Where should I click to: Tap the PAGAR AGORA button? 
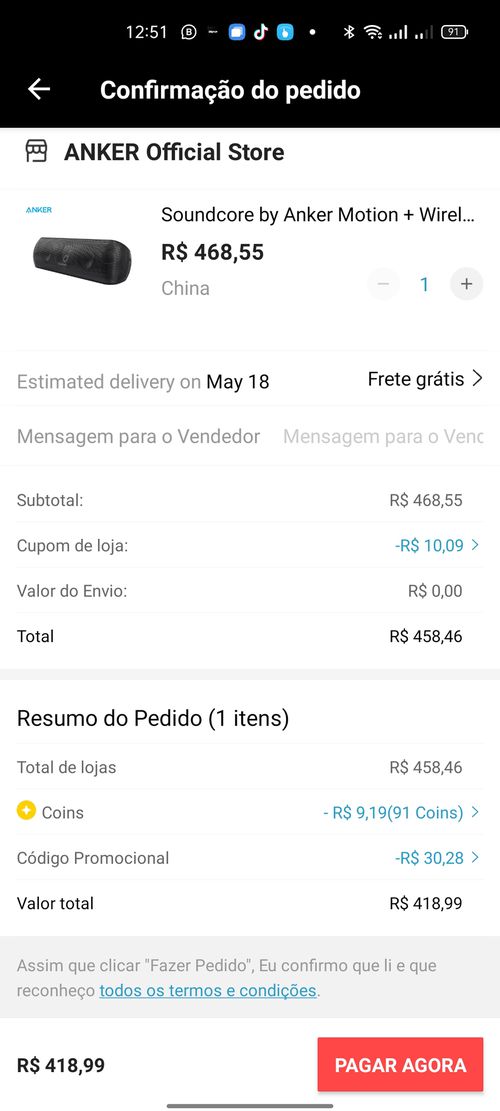[x=400, y=1065]
